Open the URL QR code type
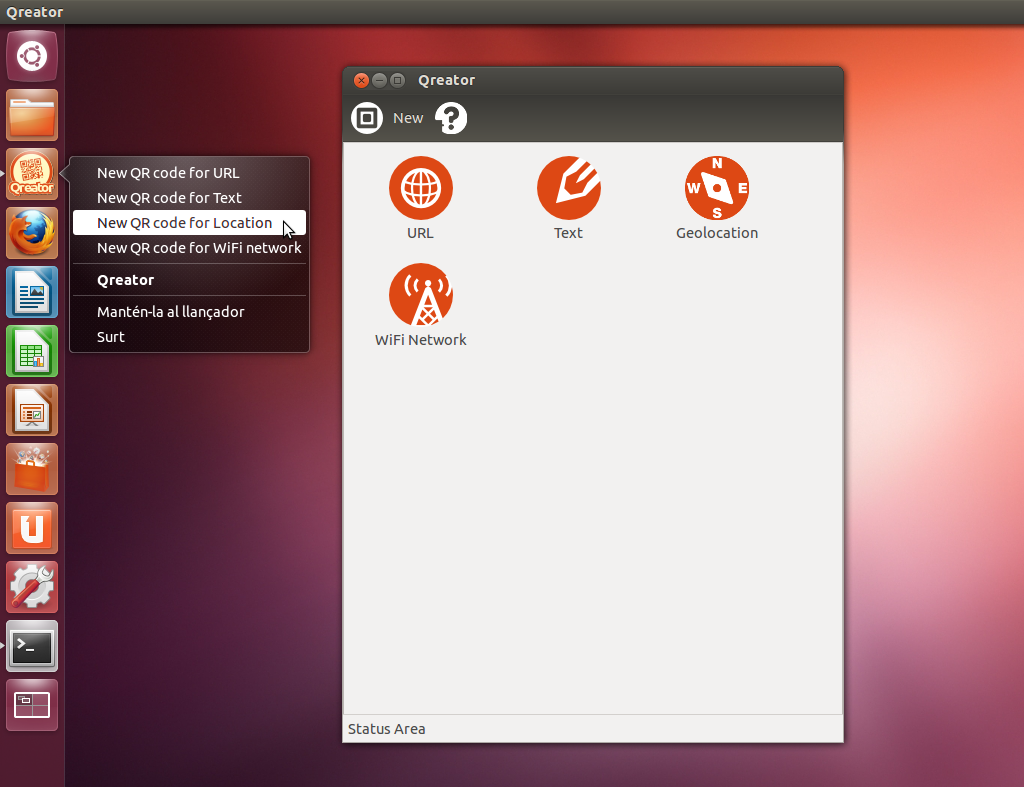This screenshot has width=1024, height=787. pos(421,198)
